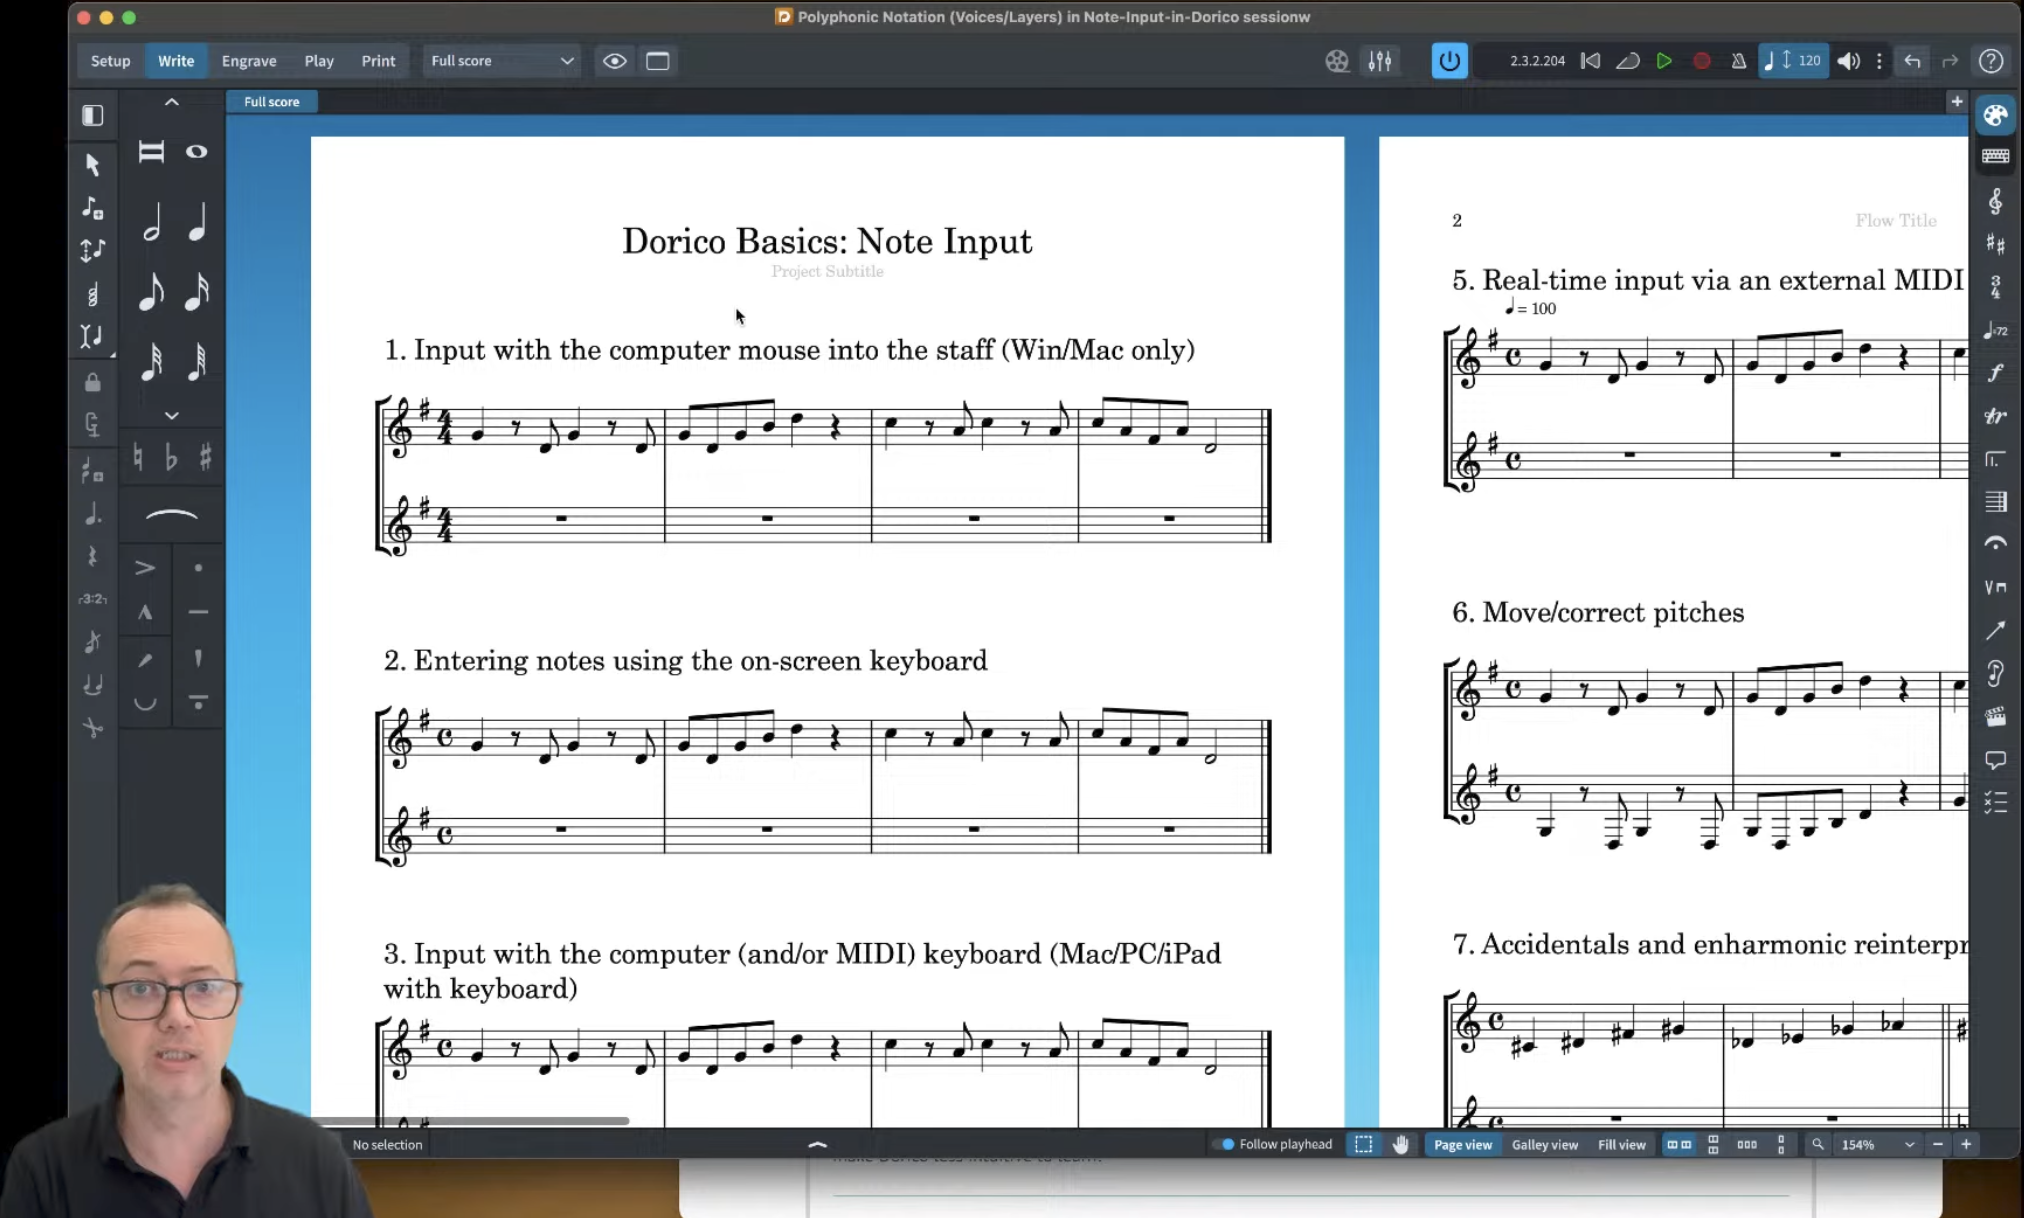Switch to Setup mode
This screenshot has height=1218, width=2024.
click(x=110, y=61)
